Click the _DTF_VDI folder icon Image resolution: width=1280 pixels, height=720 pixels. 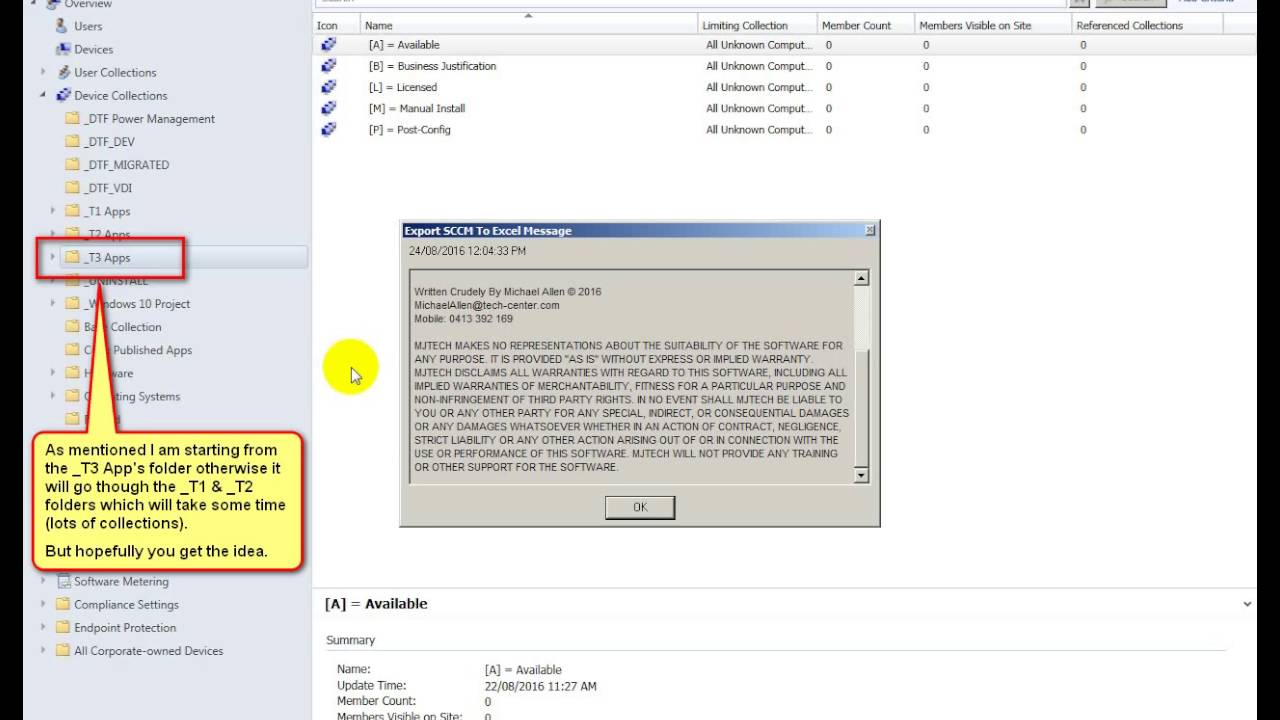(72, 188)
